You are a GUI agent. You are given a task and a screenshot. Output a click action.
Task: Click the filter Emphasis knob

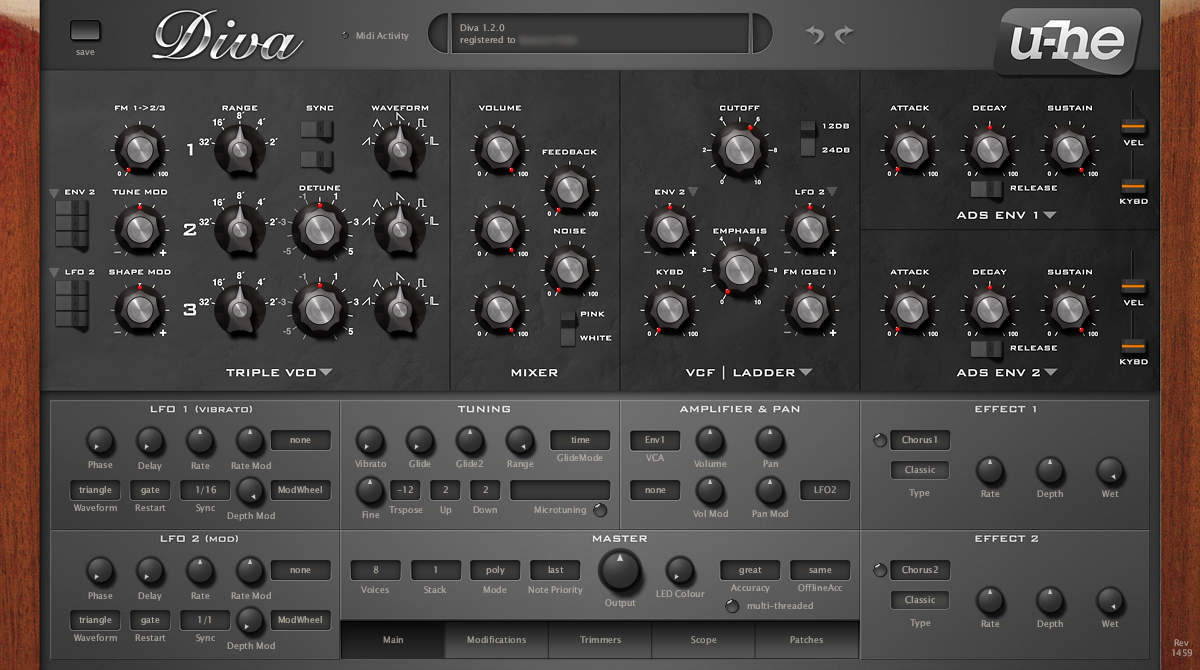click(738, 270)
